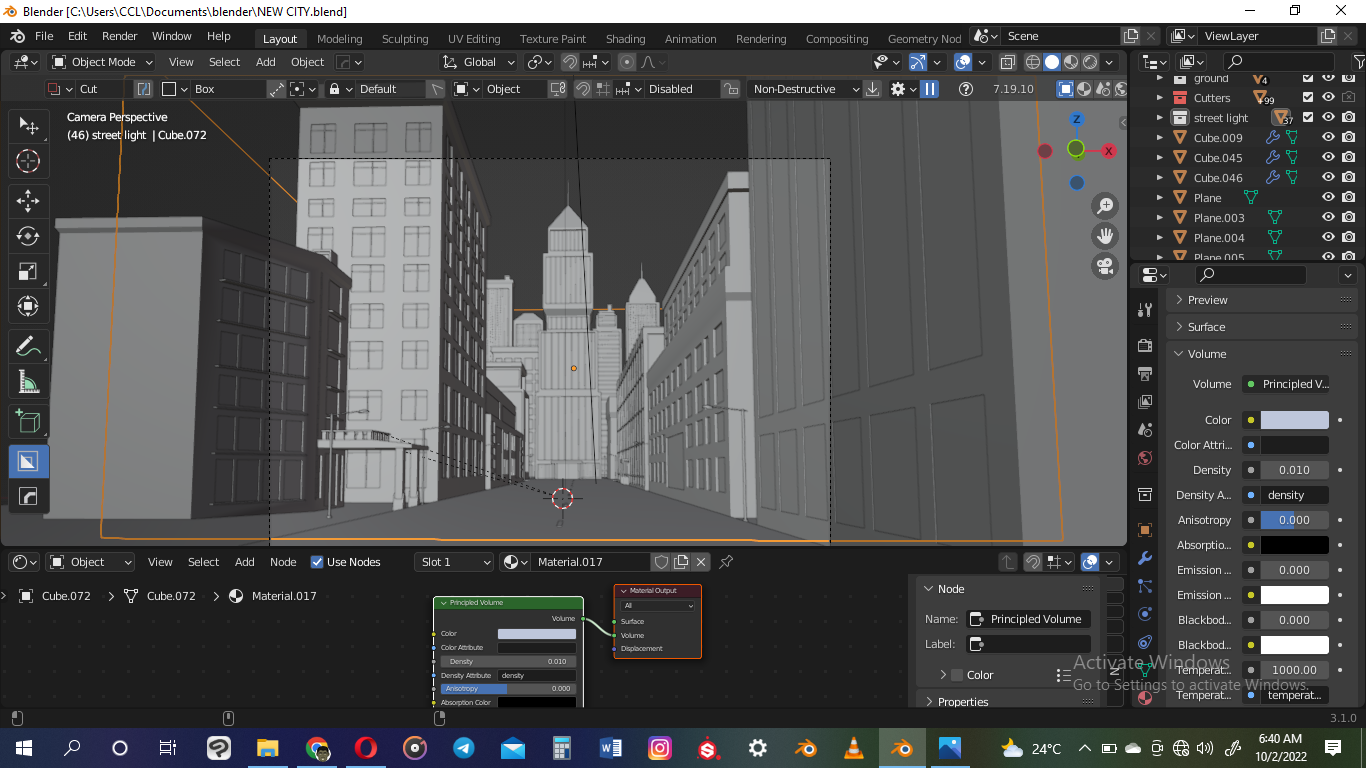Viewport: 1366px width, 768px height.
Task: Select the Scale tool in left toolbar
Action: tap(28, 271)
